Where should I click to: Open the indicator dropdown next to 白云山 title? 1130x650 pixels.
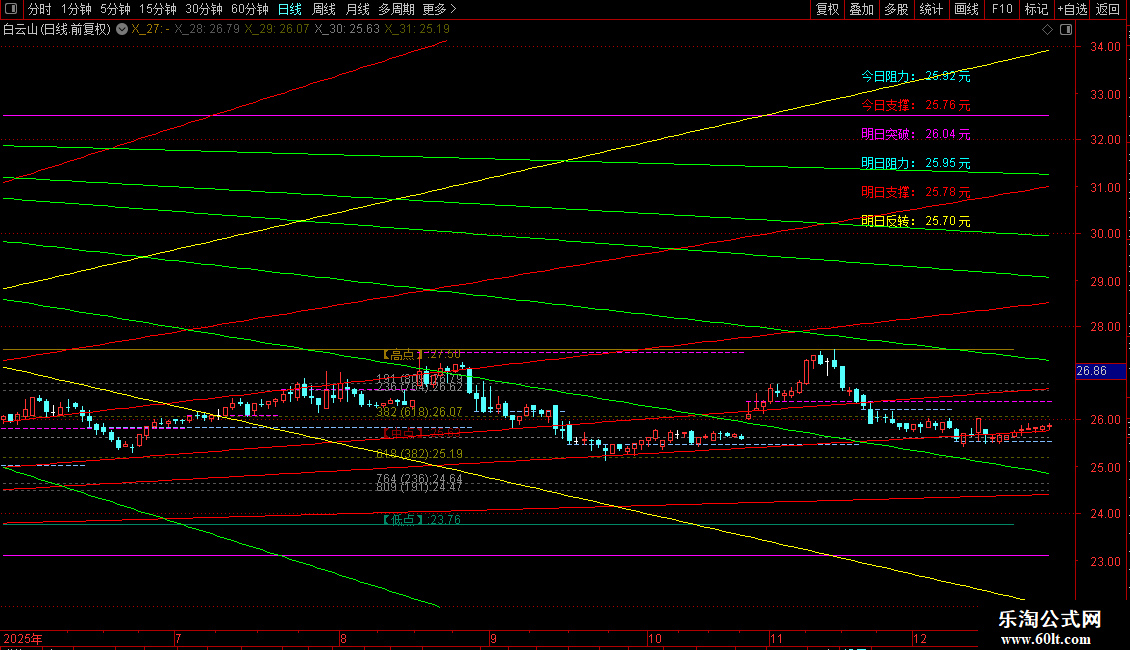(x=122, y=29)
